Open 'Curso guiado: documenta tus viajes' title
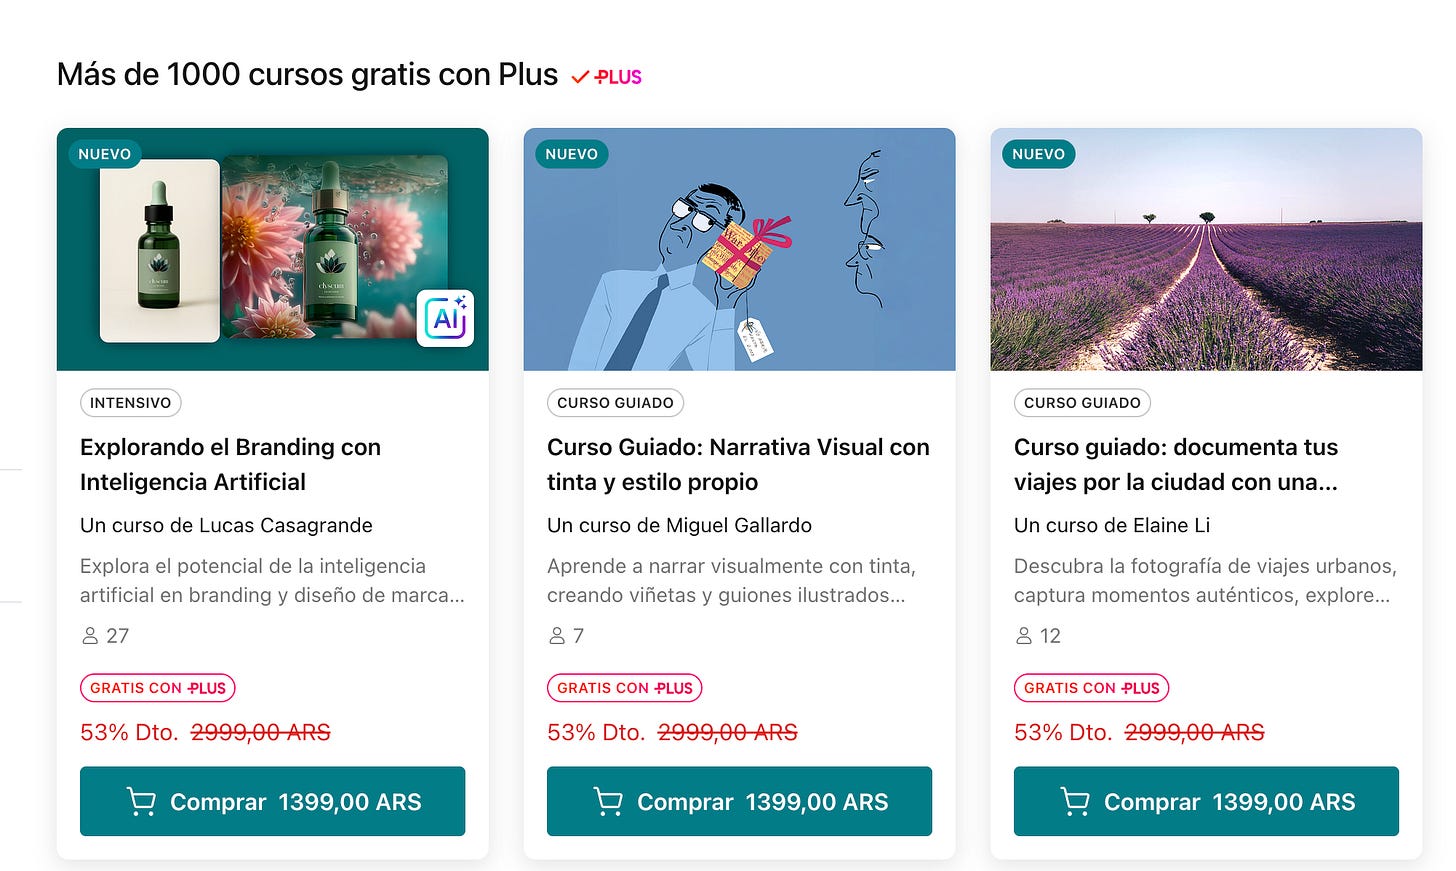 pos(1176,464)
